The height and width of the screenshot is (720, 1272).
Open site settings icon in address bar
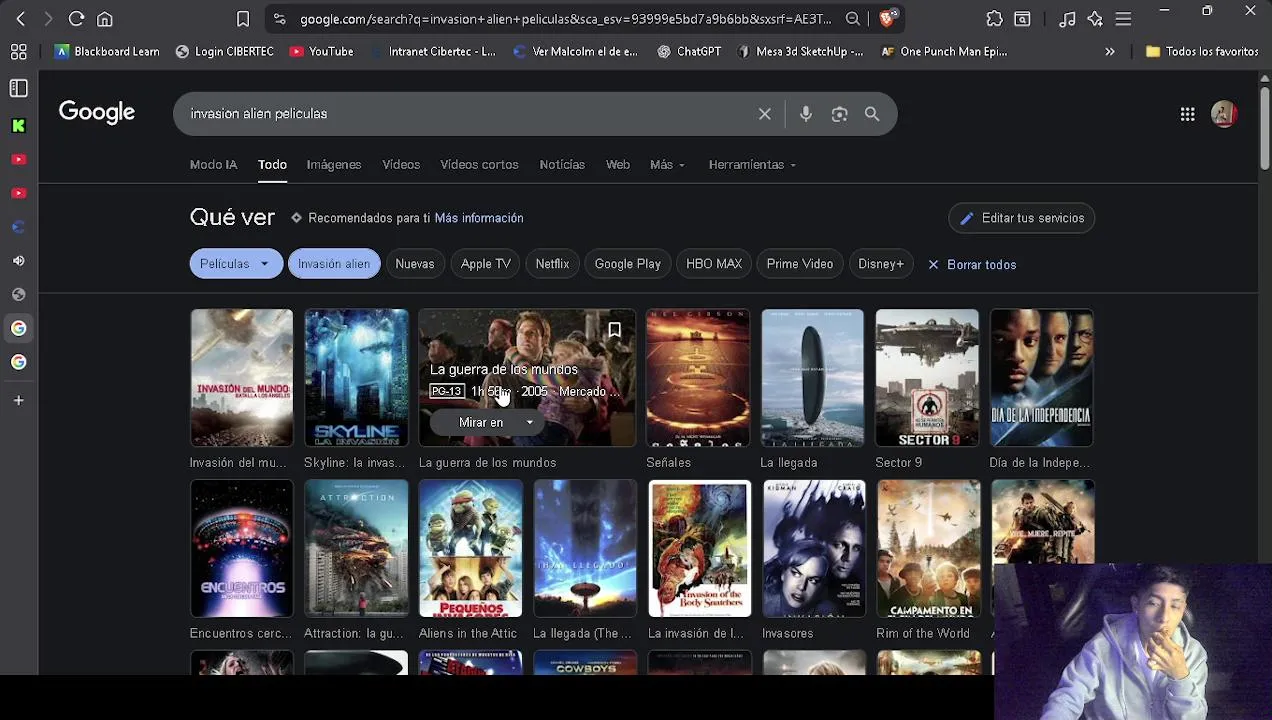(279, 19)
